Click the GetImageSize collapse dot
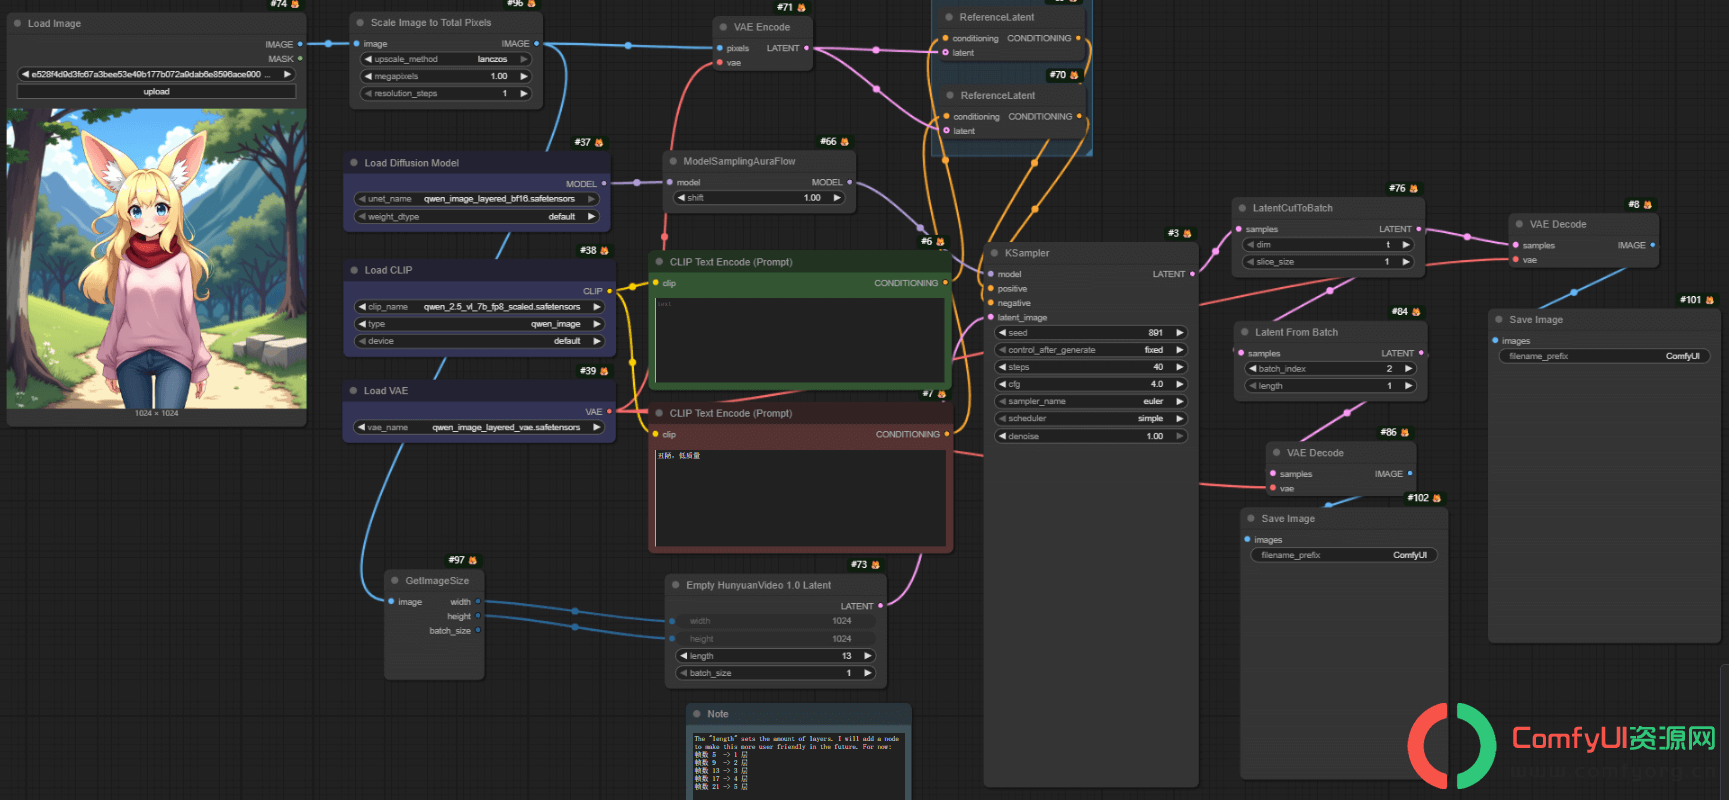Screen dimensions: 1729x800 [395, 580]
